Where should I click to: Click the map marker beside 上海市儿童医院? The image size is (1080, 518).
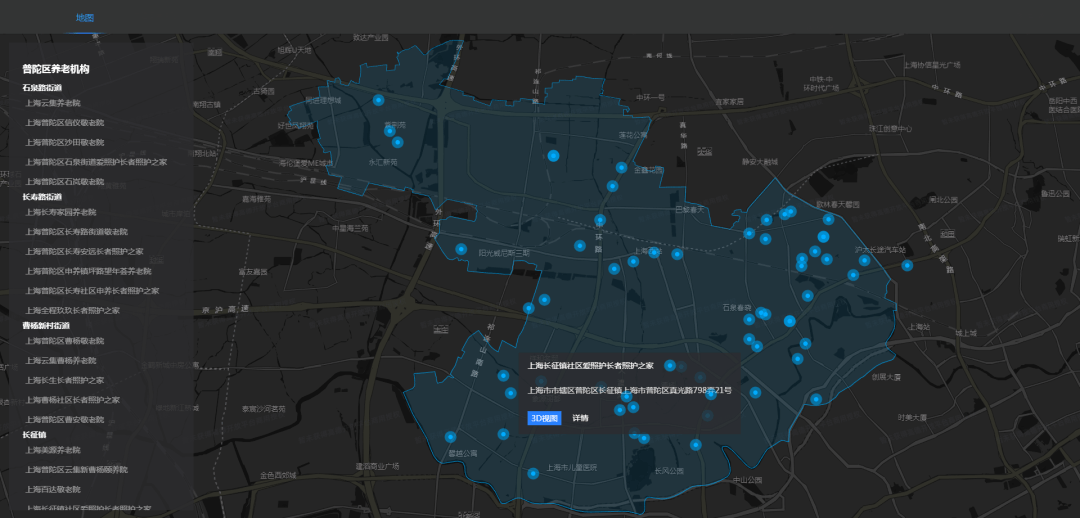[533, 473]
